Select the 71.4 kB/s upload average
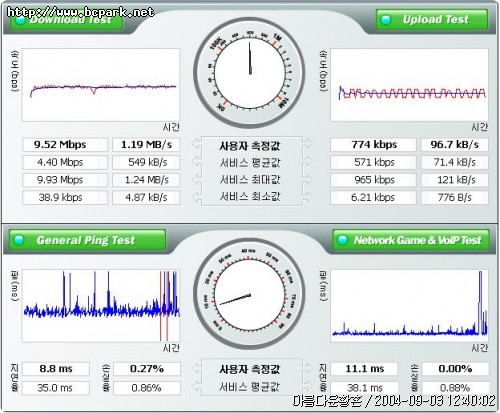The width and height of the screenshot is (500, 413). (455, 162)
